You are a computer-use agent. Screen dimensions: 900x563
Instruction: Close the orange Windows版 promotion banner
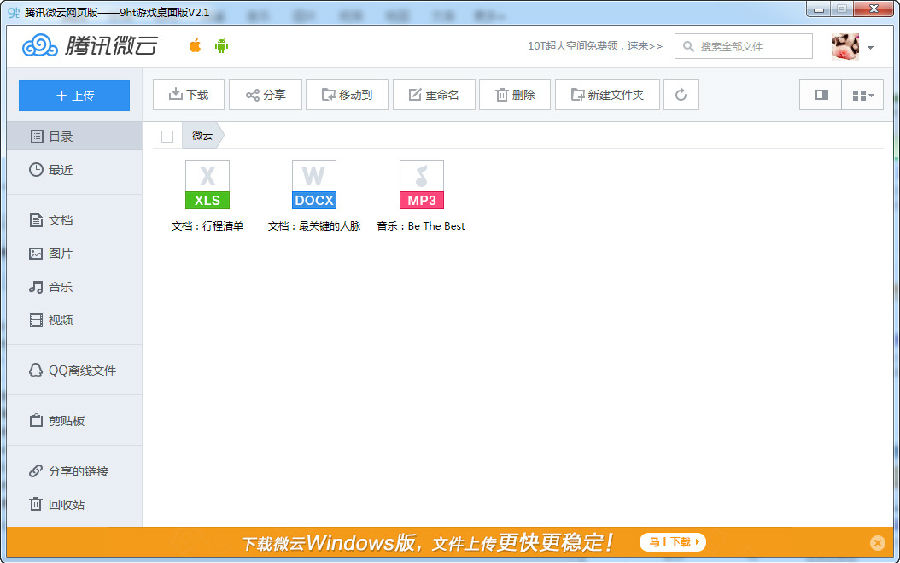877,542
